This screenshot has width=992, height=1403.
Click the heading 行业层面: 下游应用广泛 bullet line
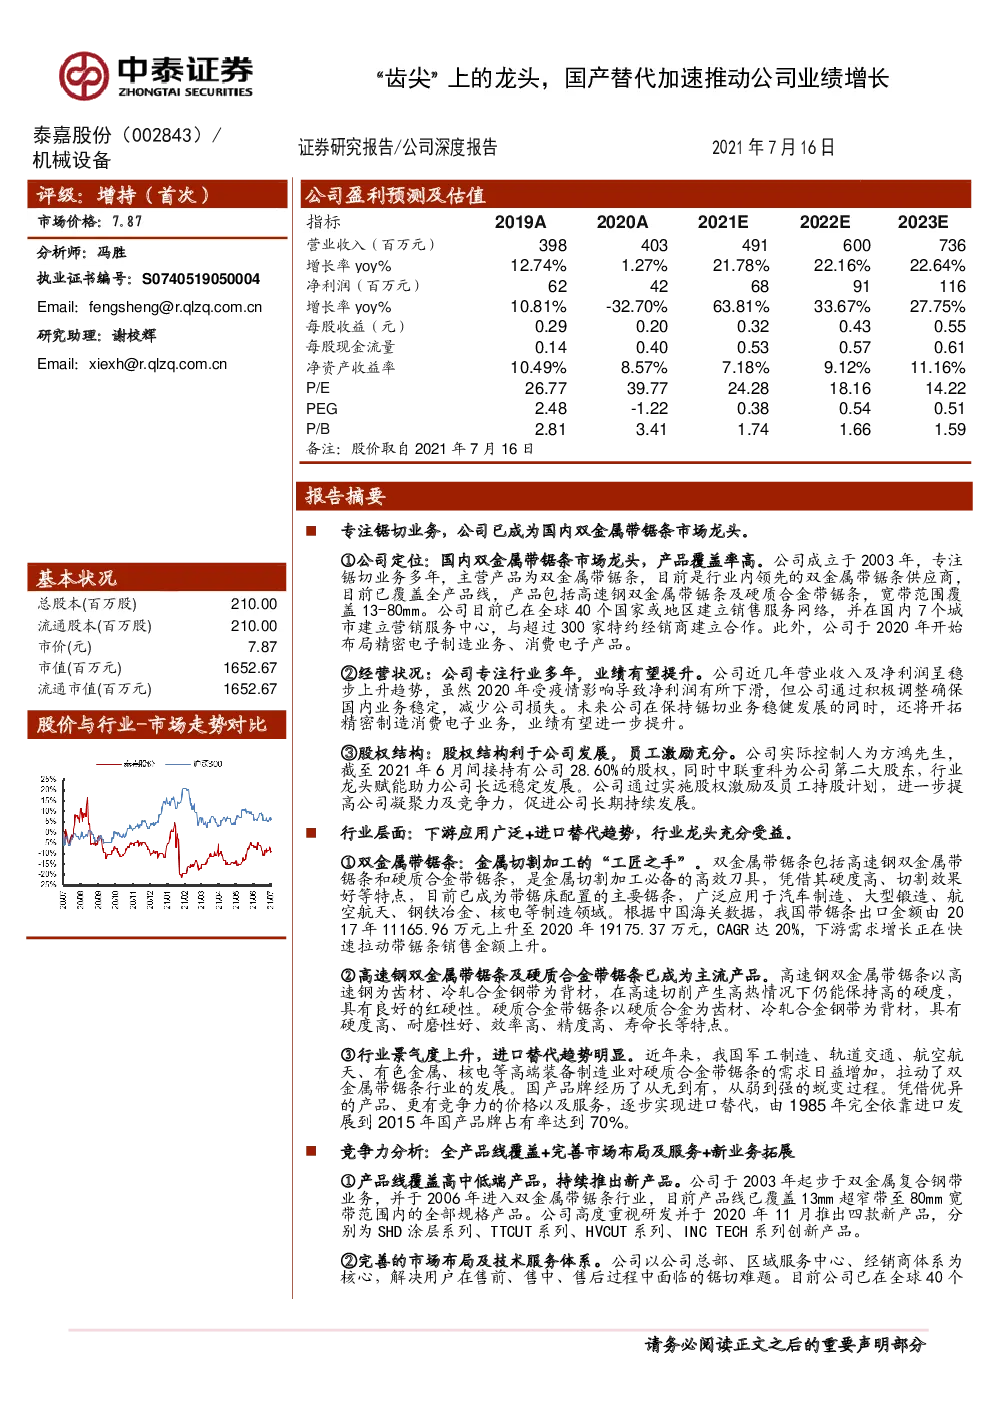point(567,833)
